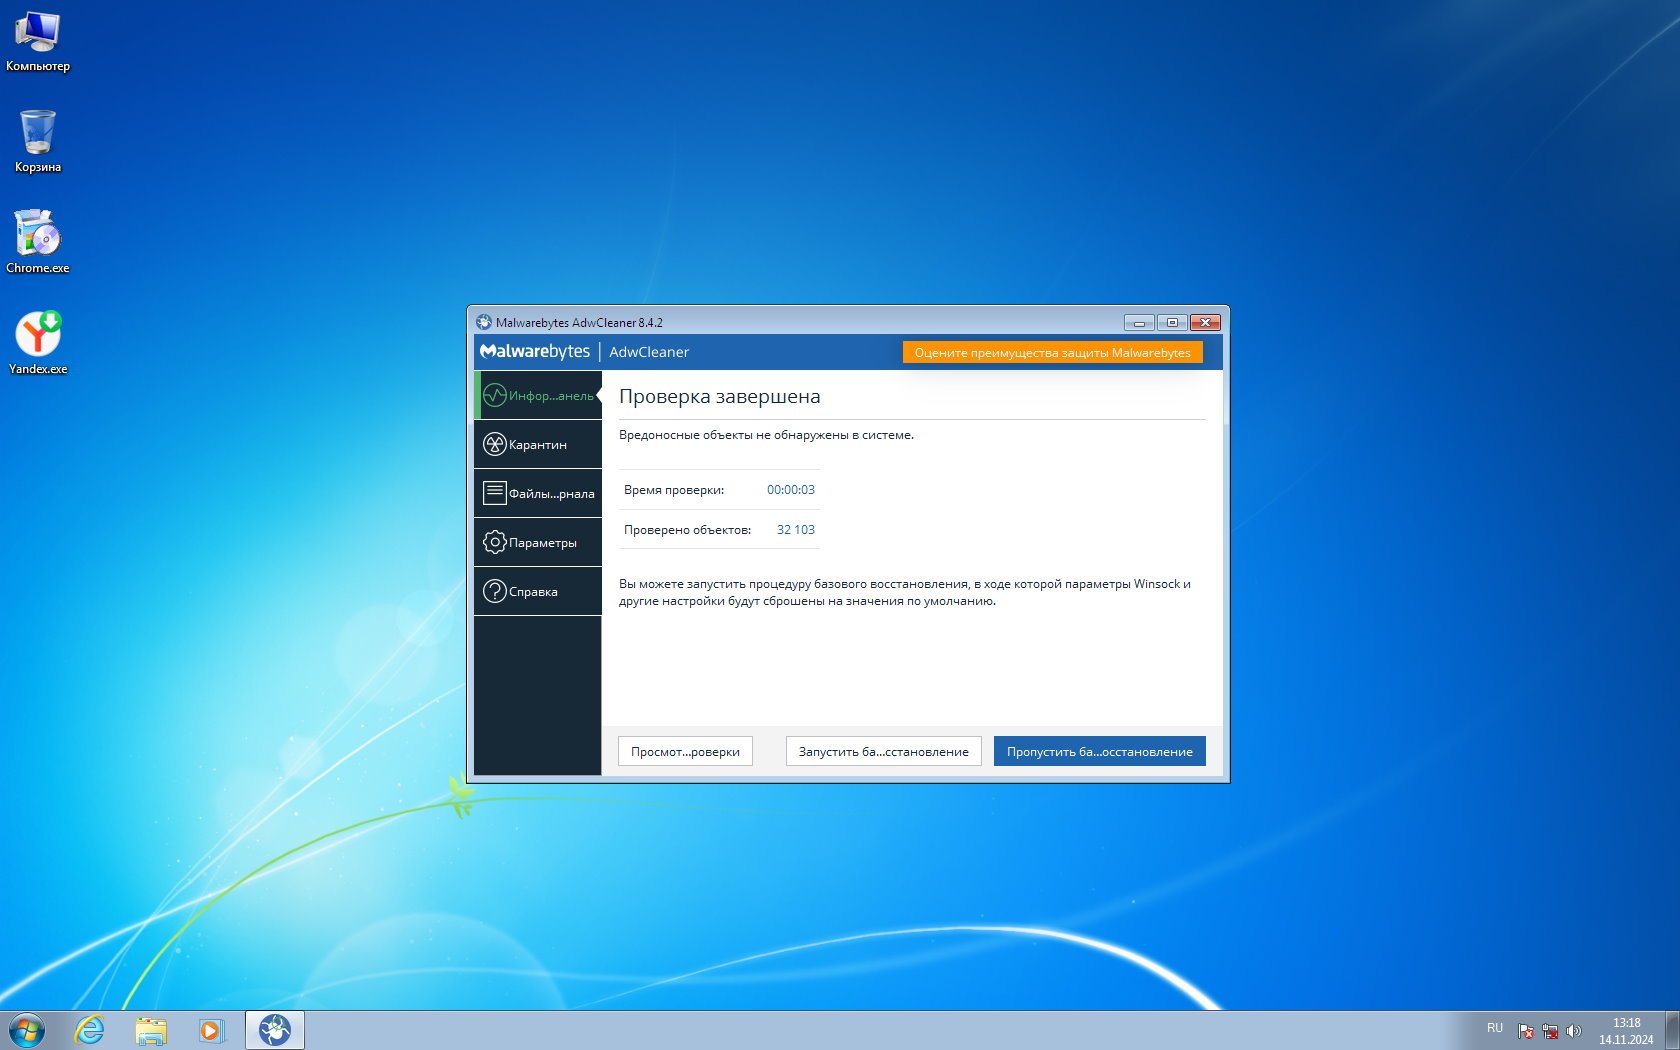Click the RU language indicator in tray
Screen dimensions: 1680x1050
1494,1028
